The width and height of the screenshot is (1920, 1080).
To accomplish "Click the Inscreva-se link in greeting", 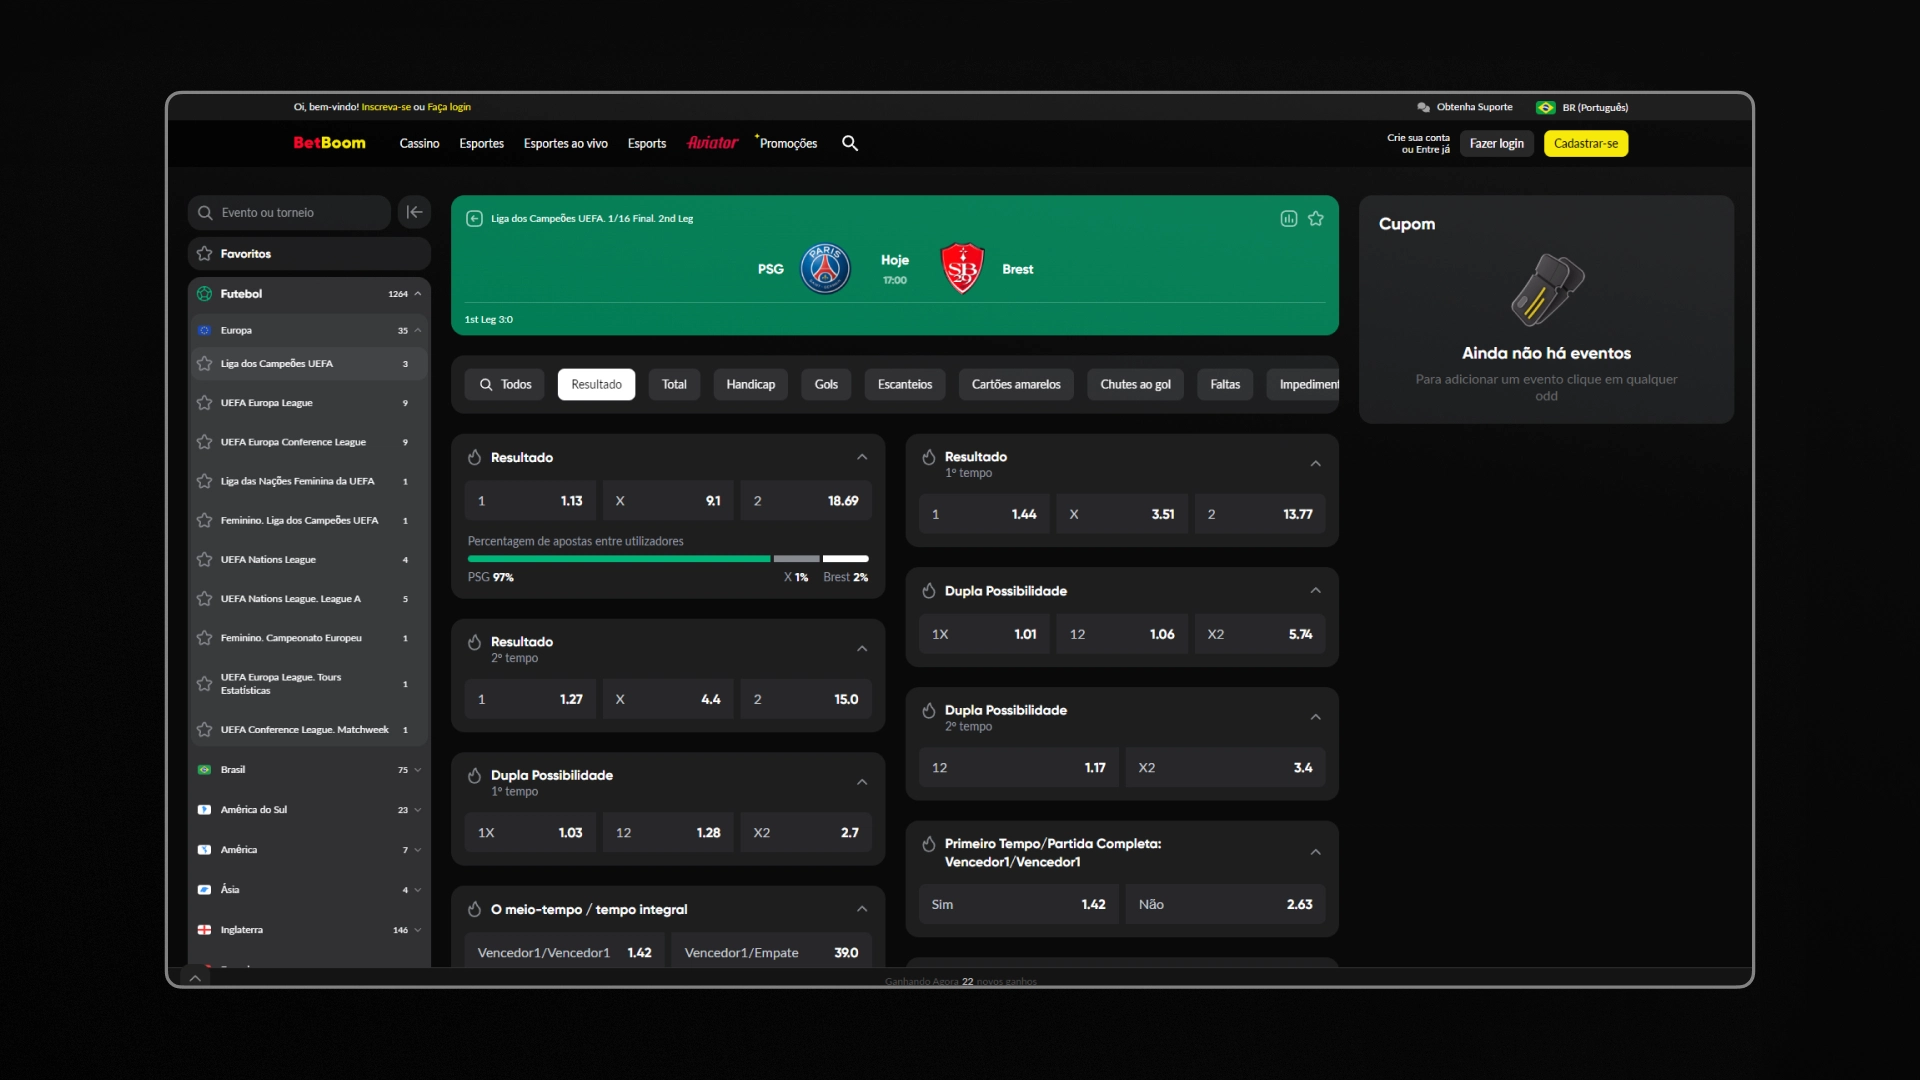I will click(386, 107).
